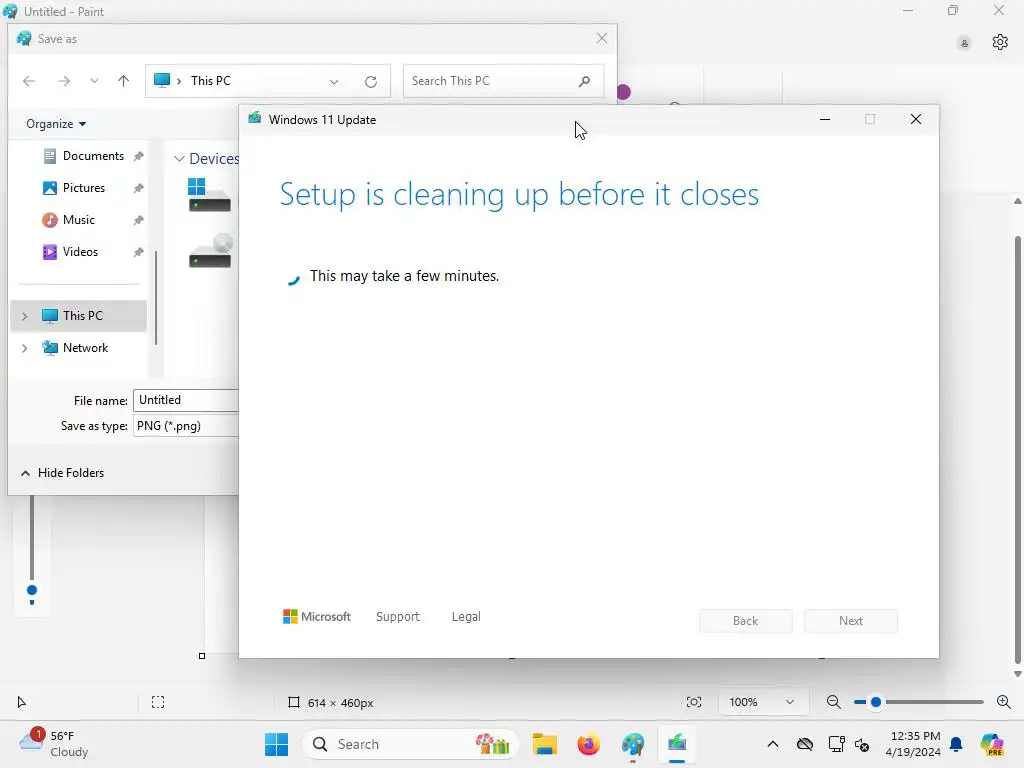Screen dimensions: 1024x768
Task: Click cloud sync tray icon
Action: click(805, 744)
